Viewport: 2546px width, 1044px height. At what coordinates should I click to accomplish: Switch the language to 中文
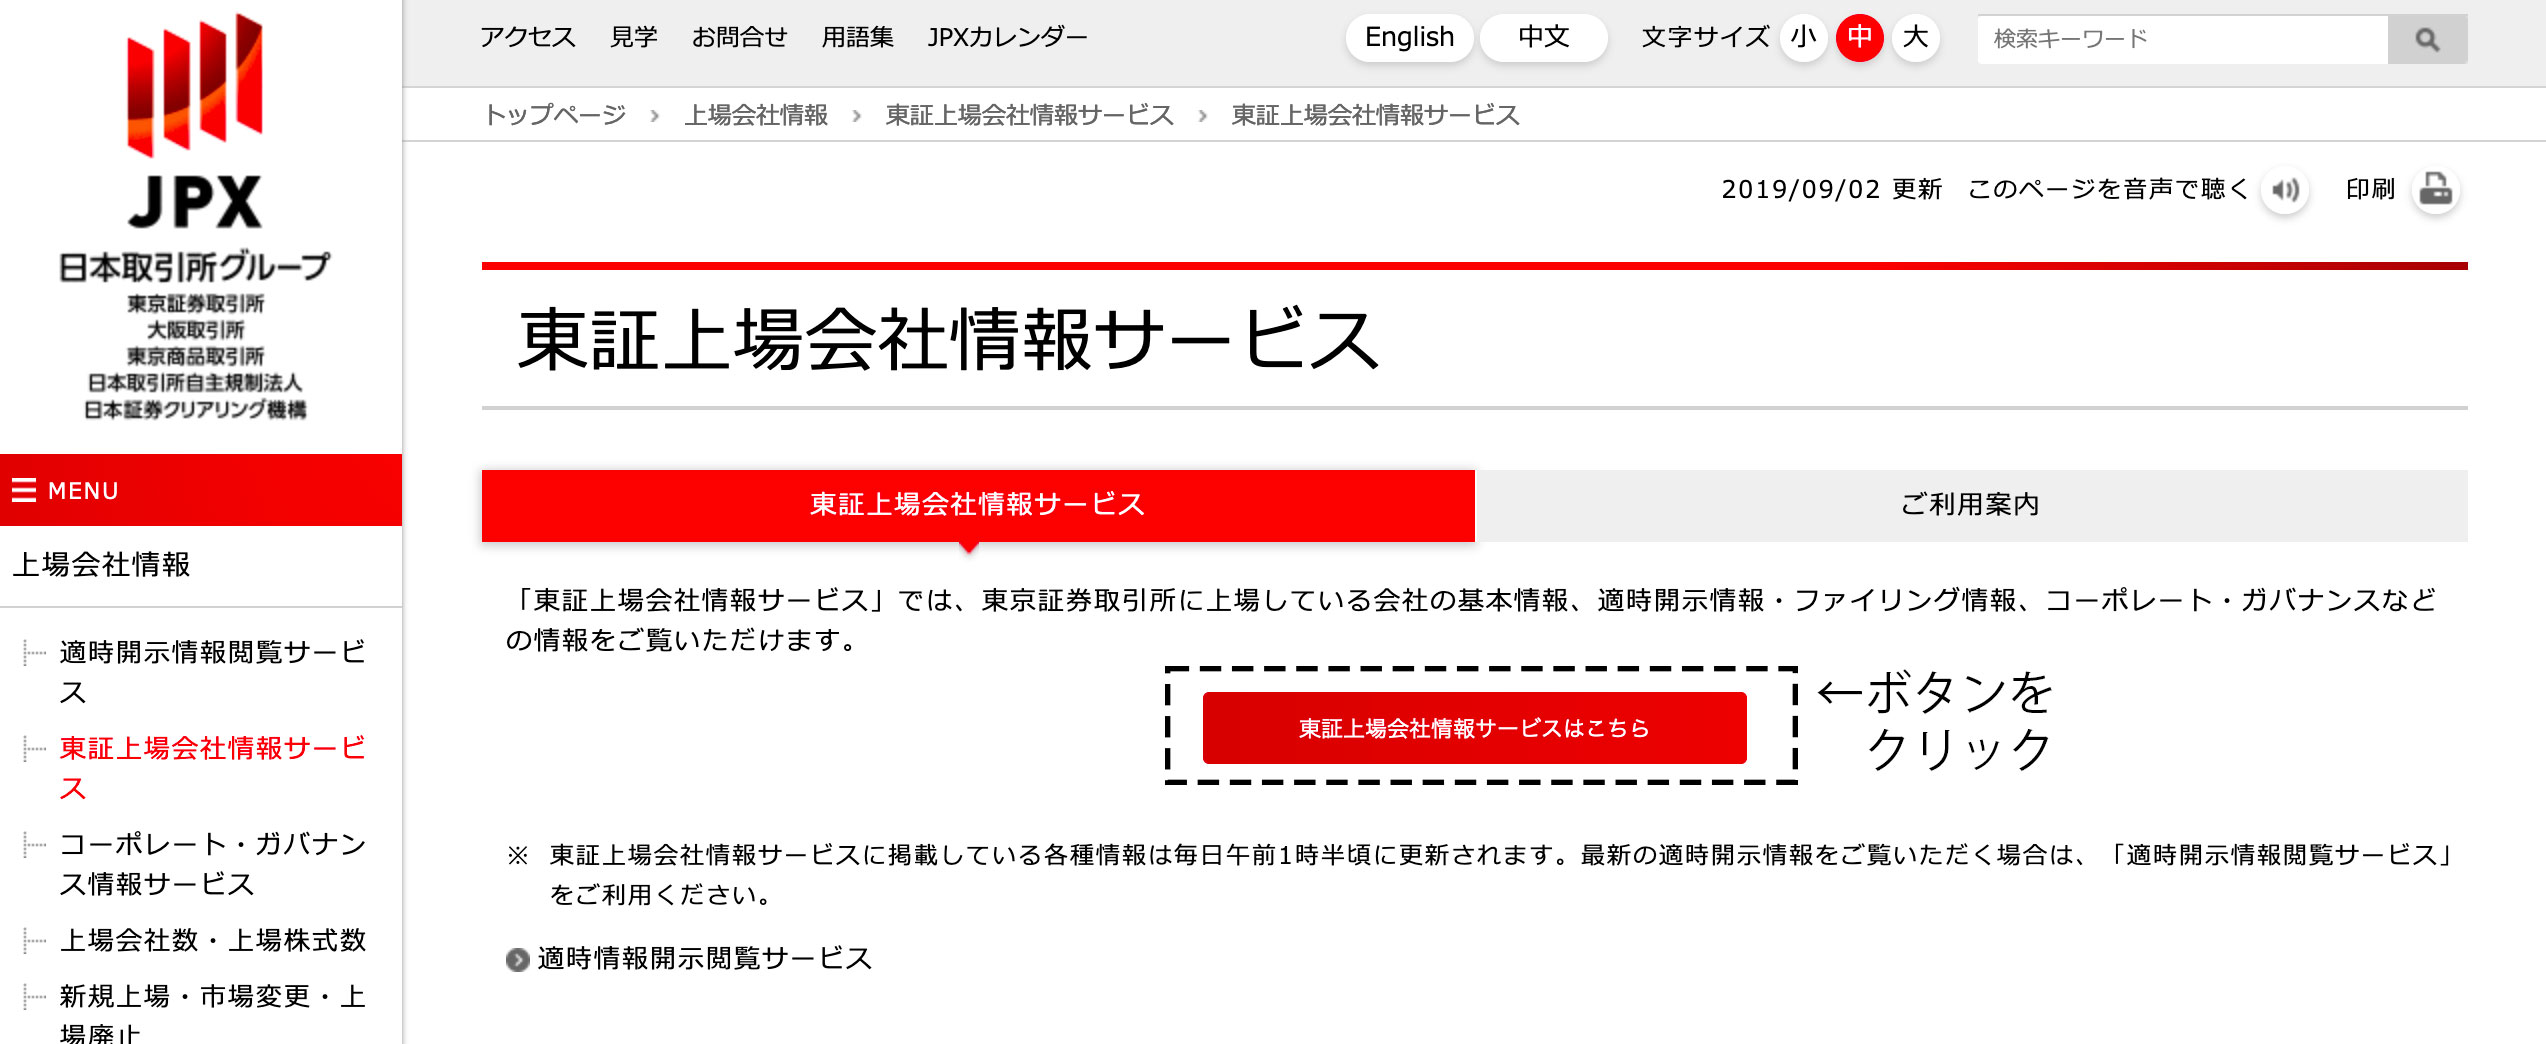[1544, 38]
